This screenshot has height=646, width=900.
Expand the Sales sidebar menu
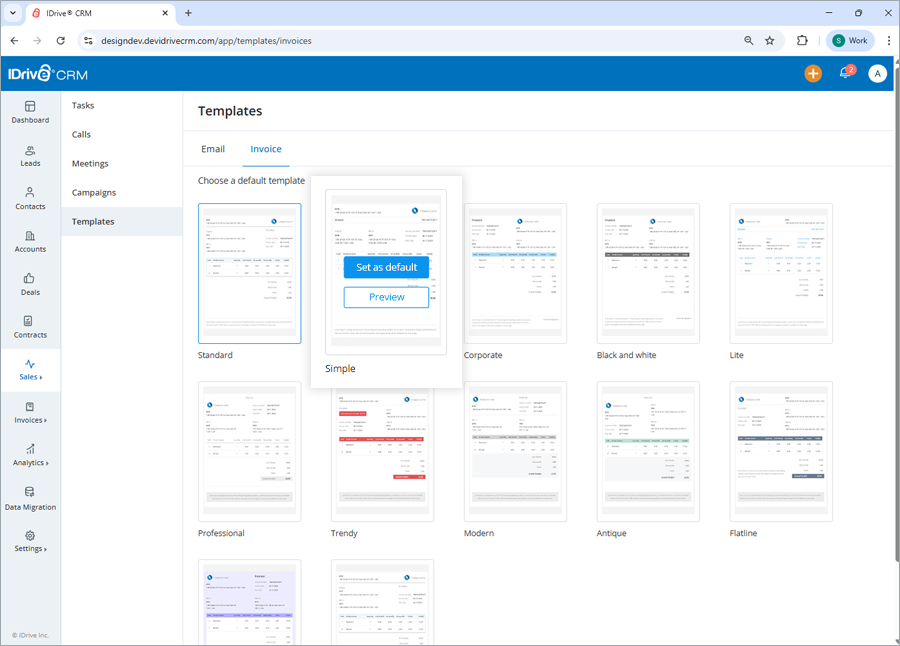30,371
